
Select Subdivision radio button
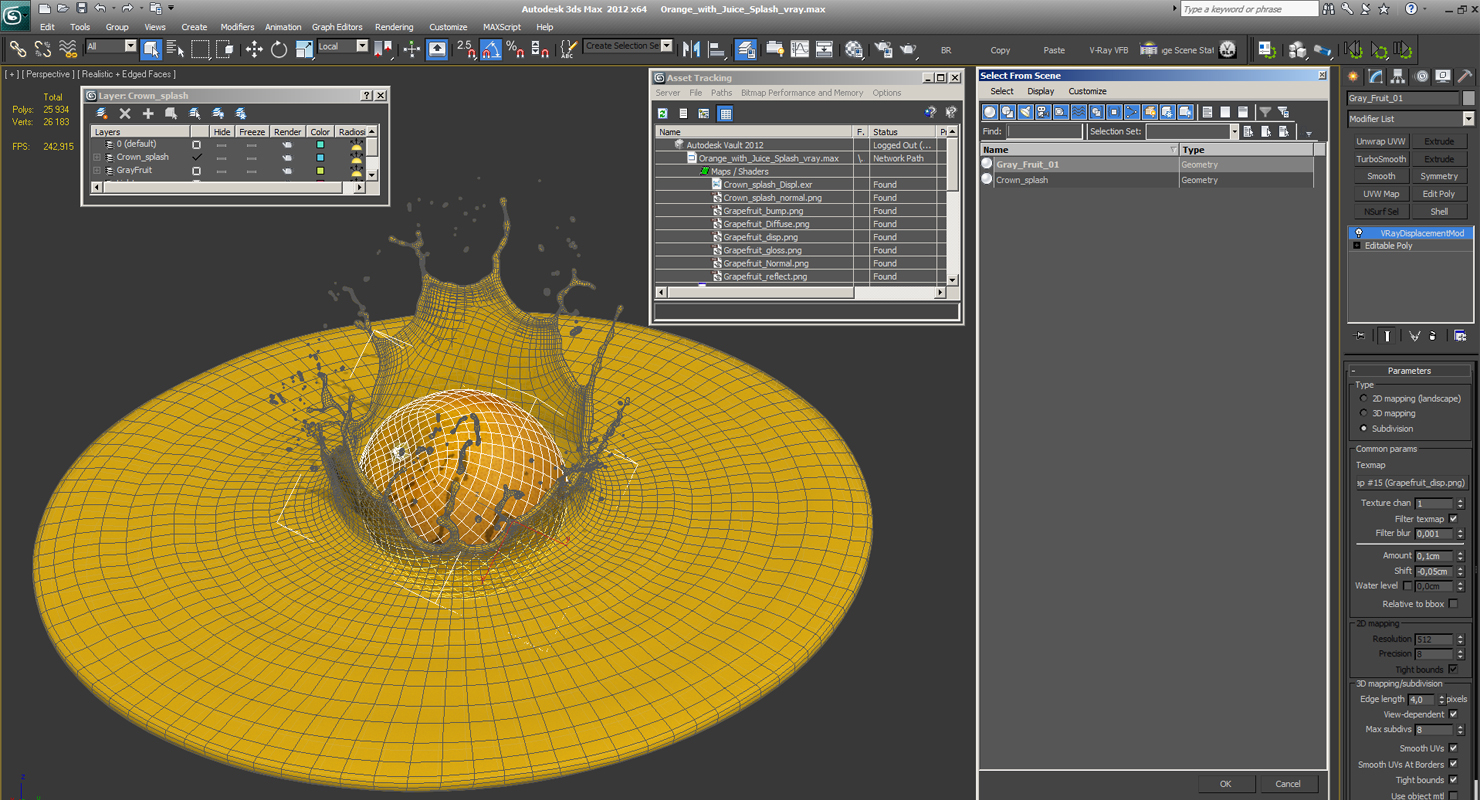[x=1364, y=428]
